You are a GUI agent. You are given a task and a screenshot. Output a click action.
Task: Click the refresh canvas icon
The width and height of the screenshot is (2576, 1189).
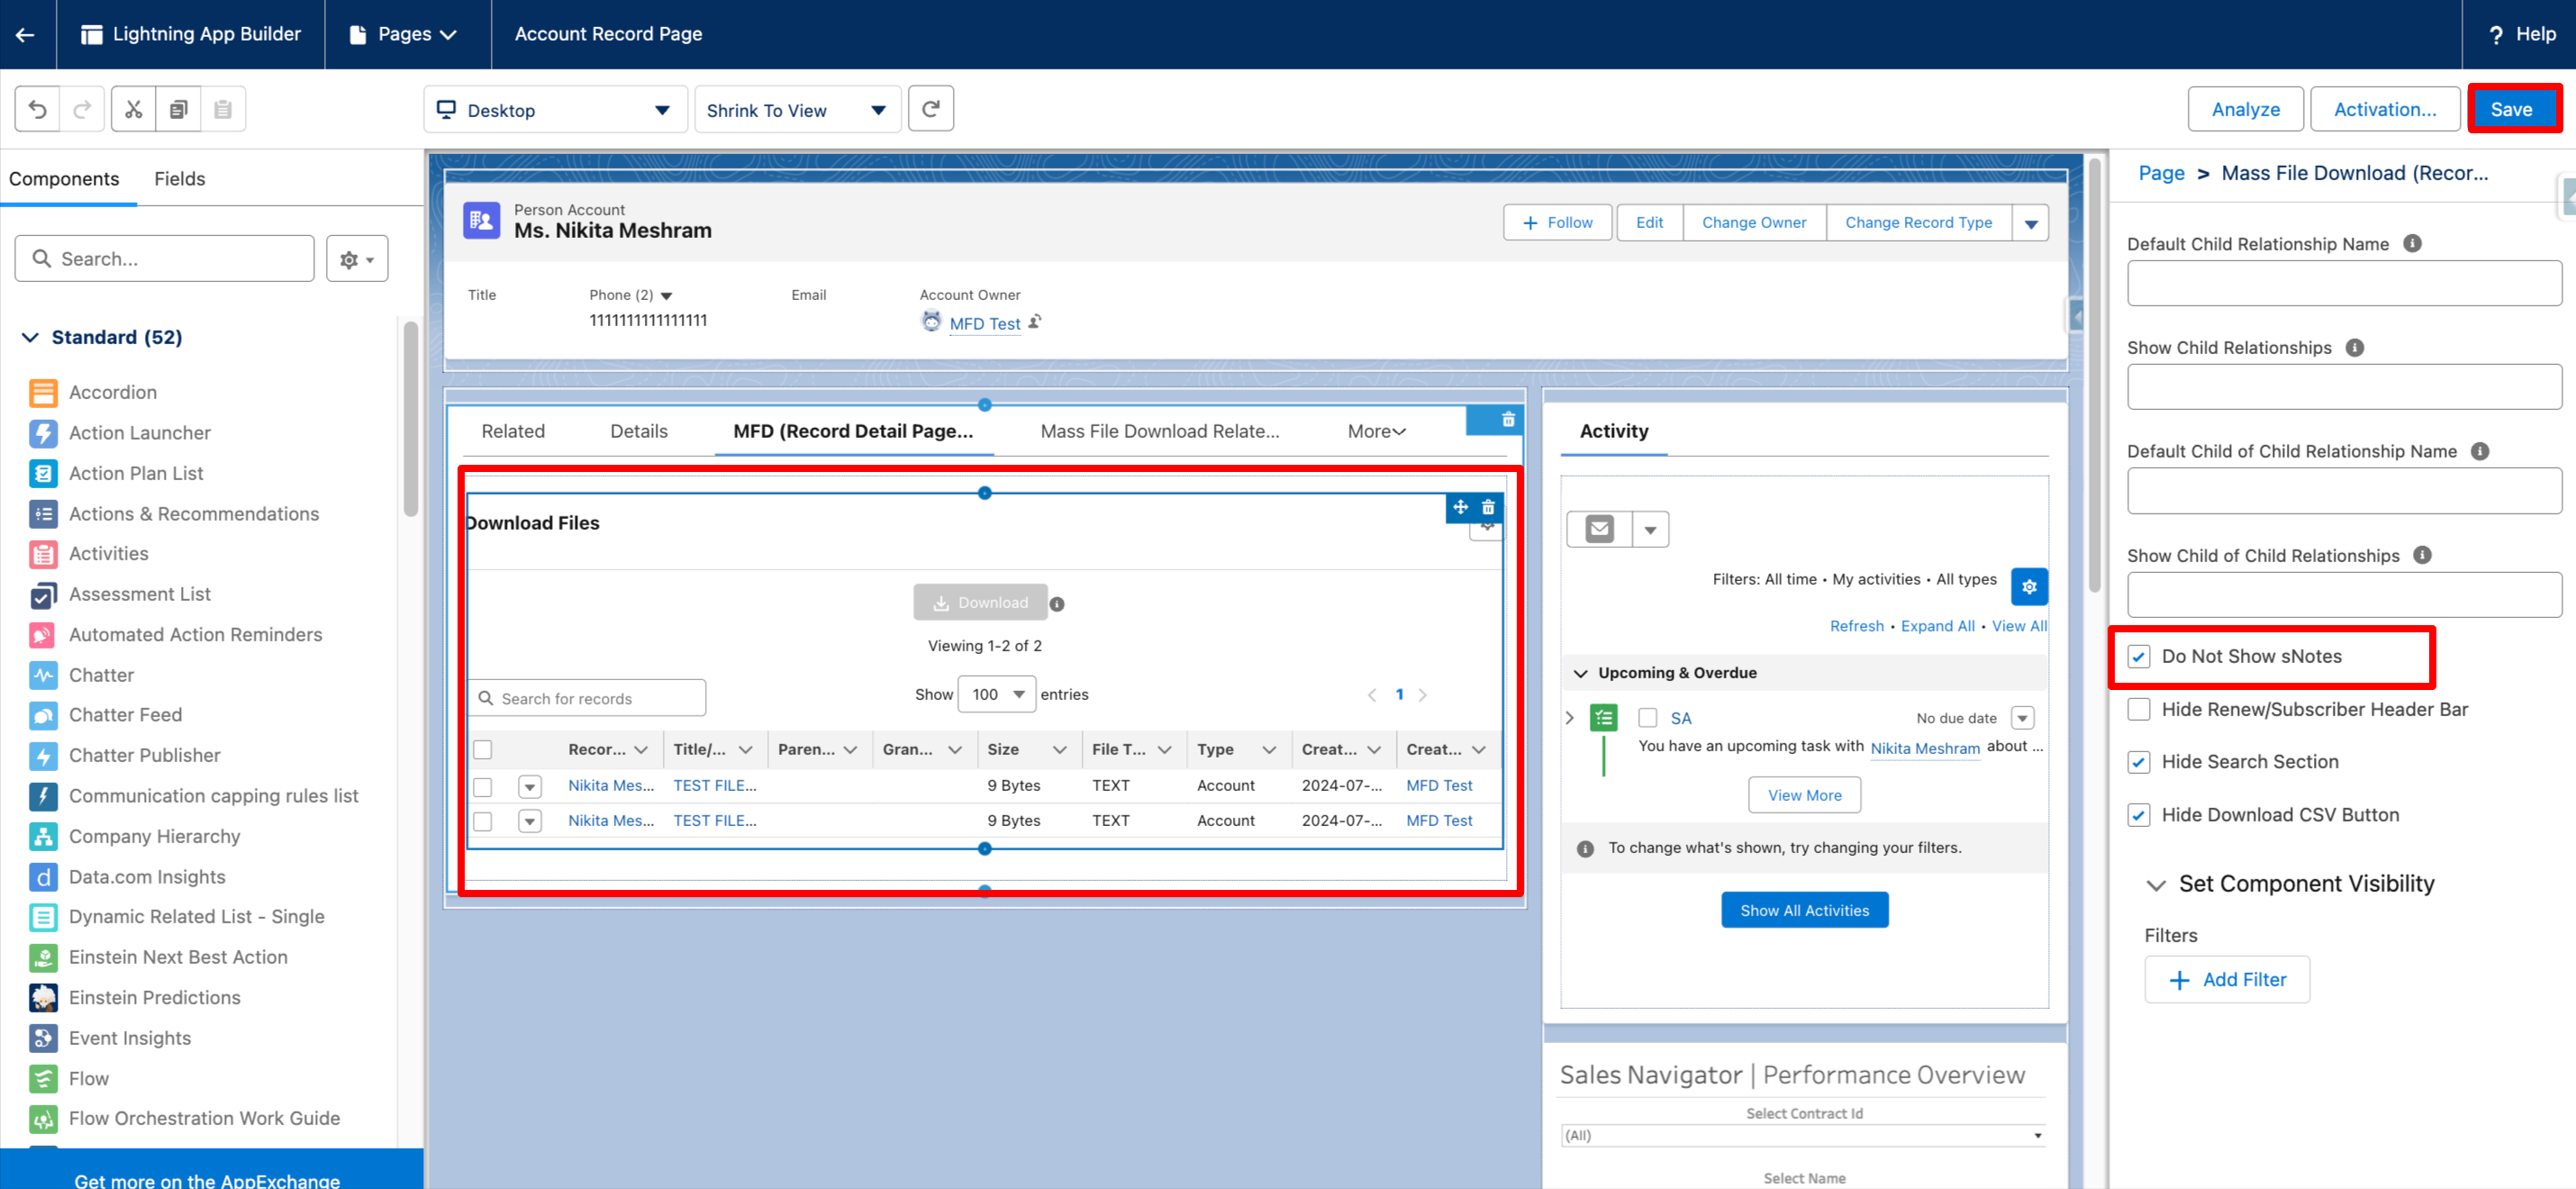930,109
